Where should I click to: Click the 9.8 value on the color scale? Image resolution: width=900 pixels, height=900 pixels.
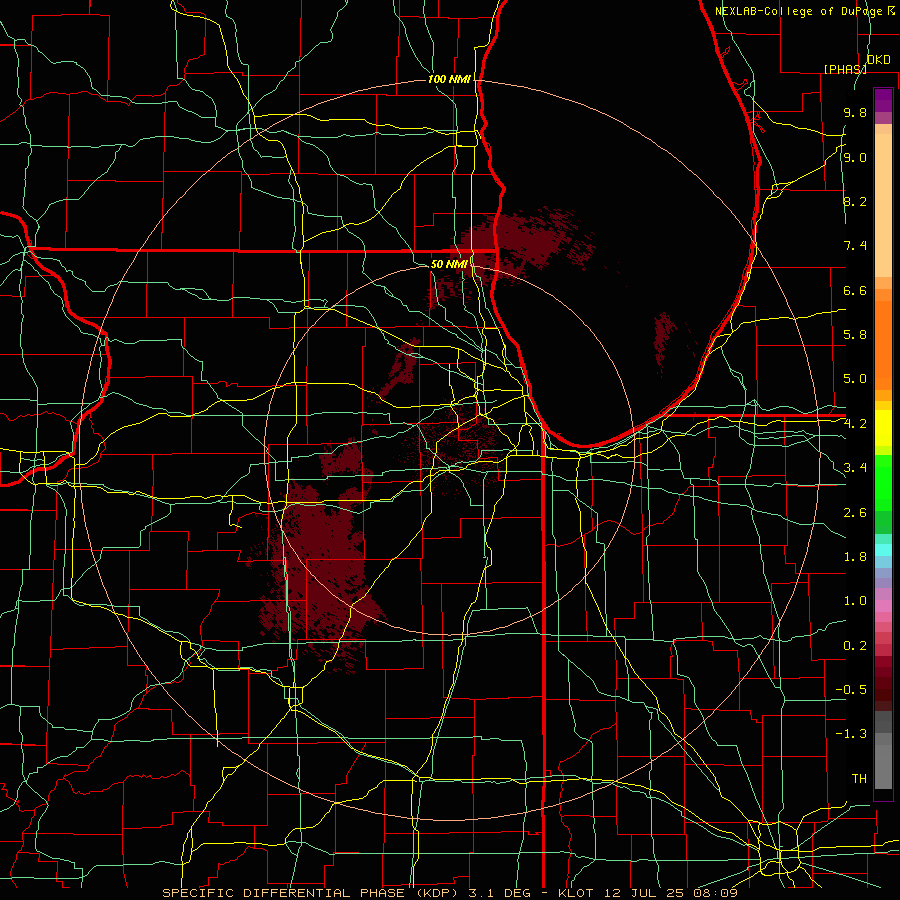click(855, 112)
